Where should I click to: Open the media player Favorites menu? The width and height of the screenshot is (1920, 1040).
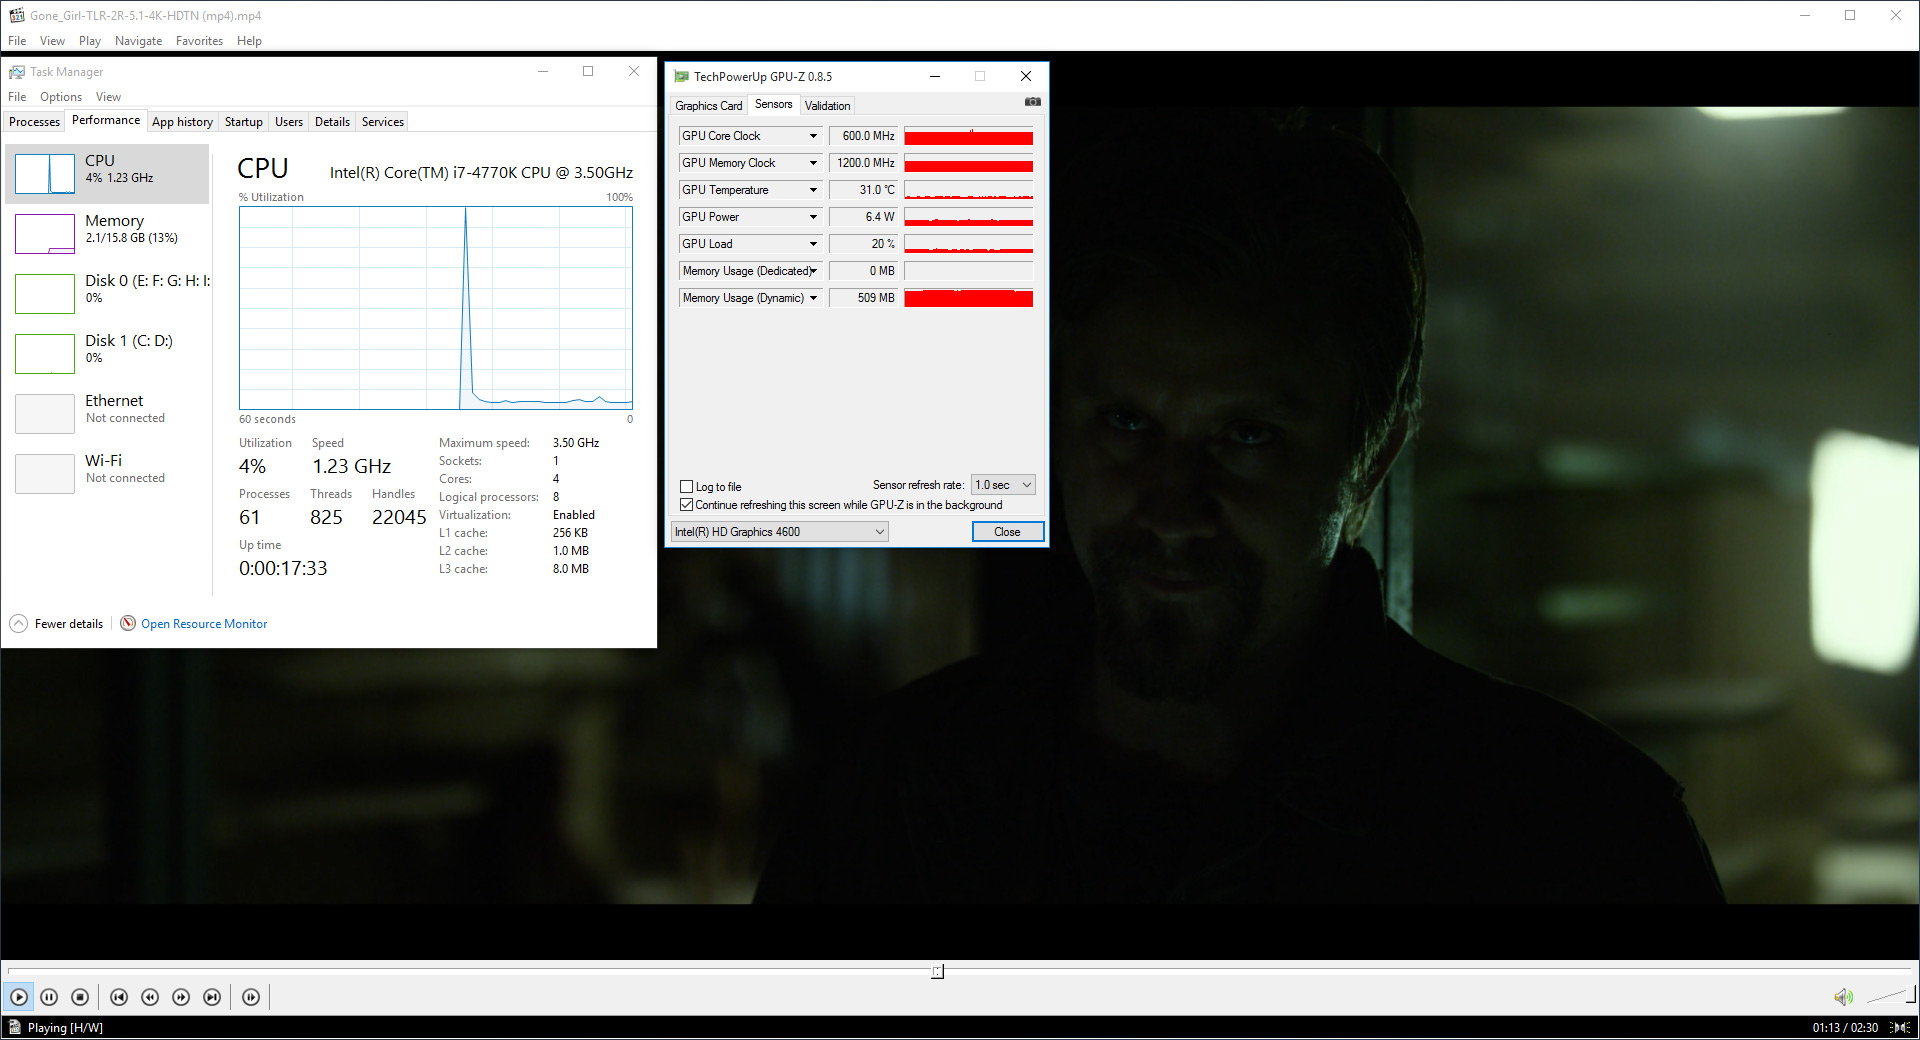[x=199, y=41]
